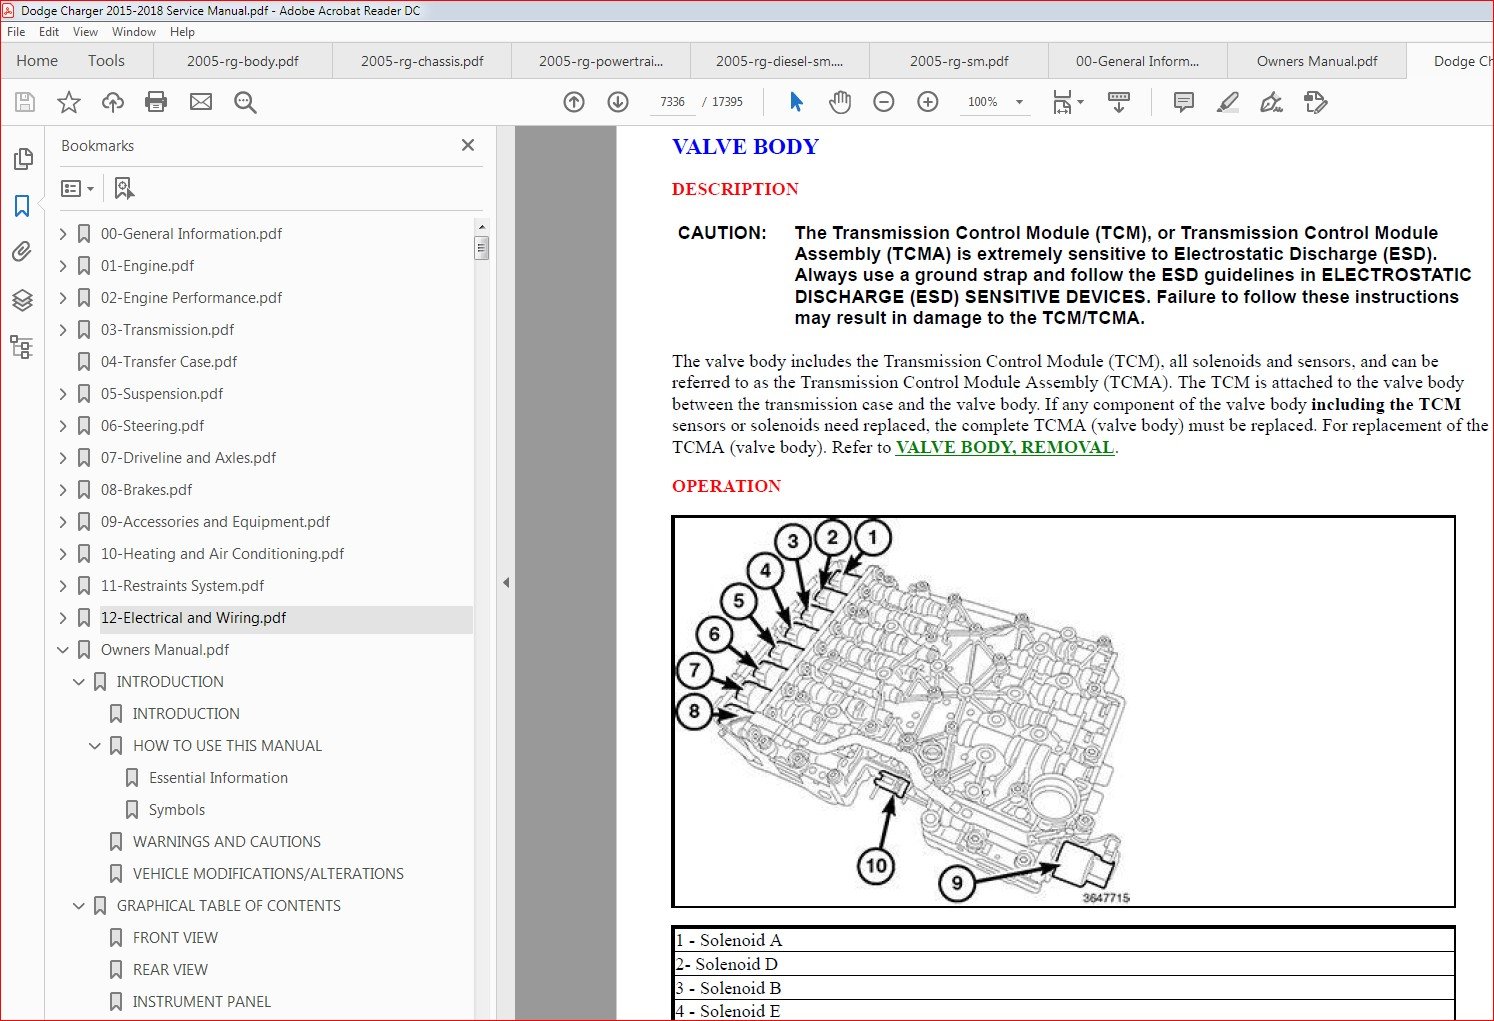Switch to 2005-rg-body.pdf tab

243,61
